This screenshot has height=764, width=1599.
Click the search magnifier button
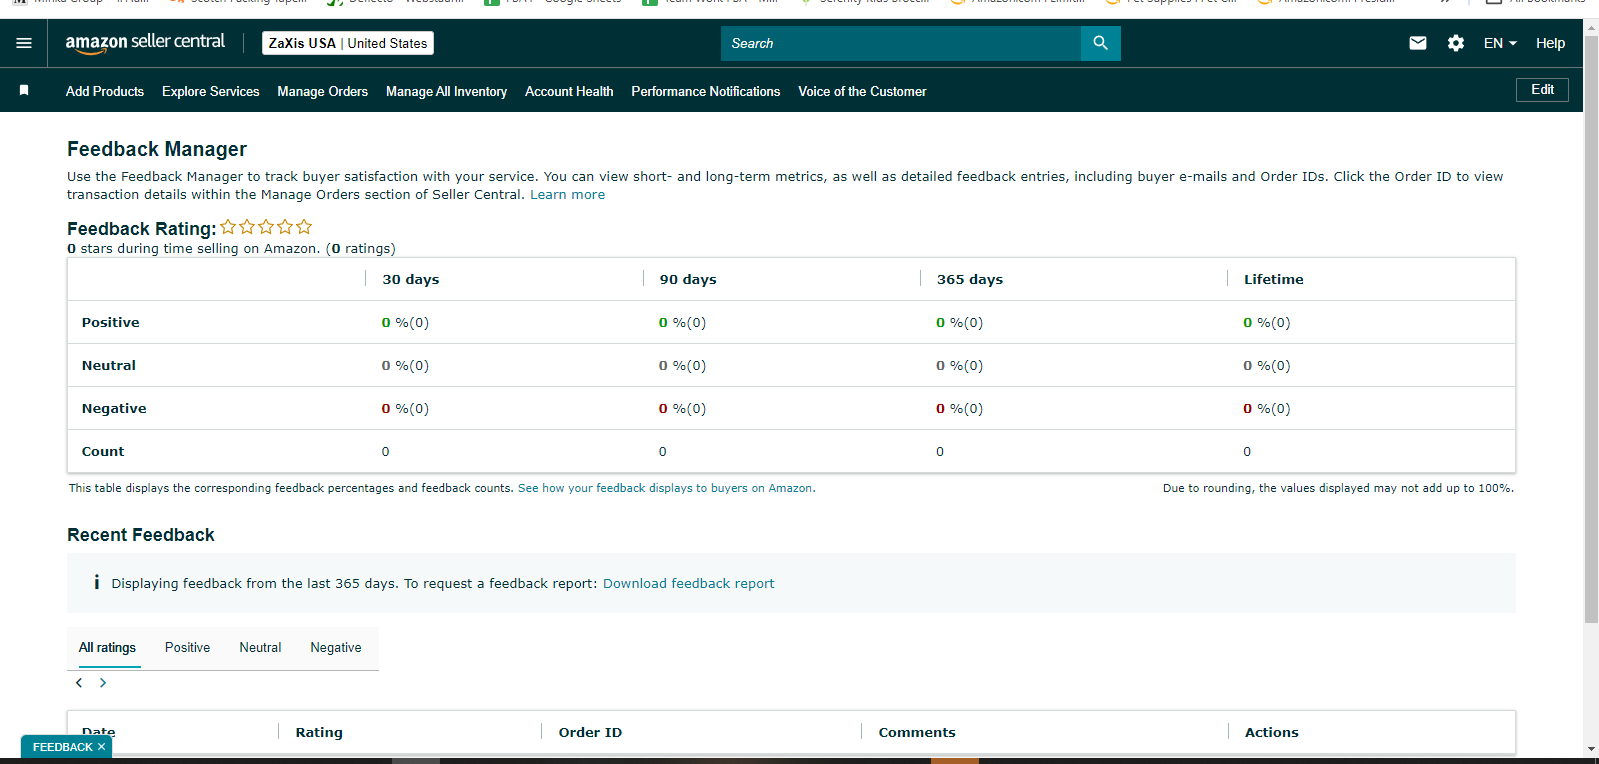(1100, 43)
